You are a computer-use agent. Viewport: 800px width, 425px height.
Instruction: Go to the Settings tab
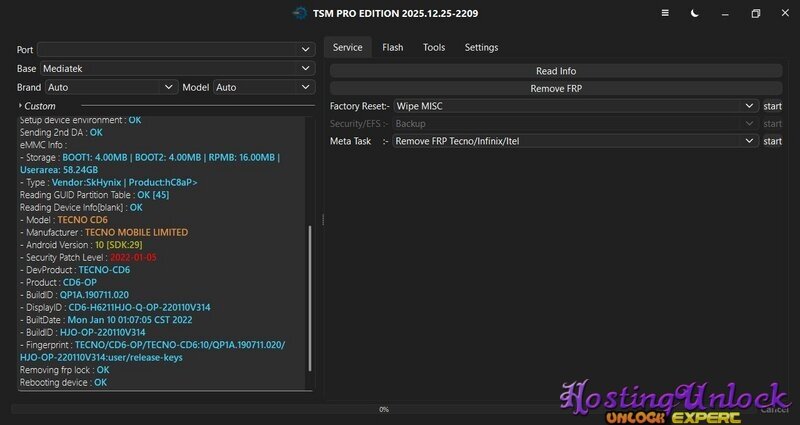pos(481,47)
